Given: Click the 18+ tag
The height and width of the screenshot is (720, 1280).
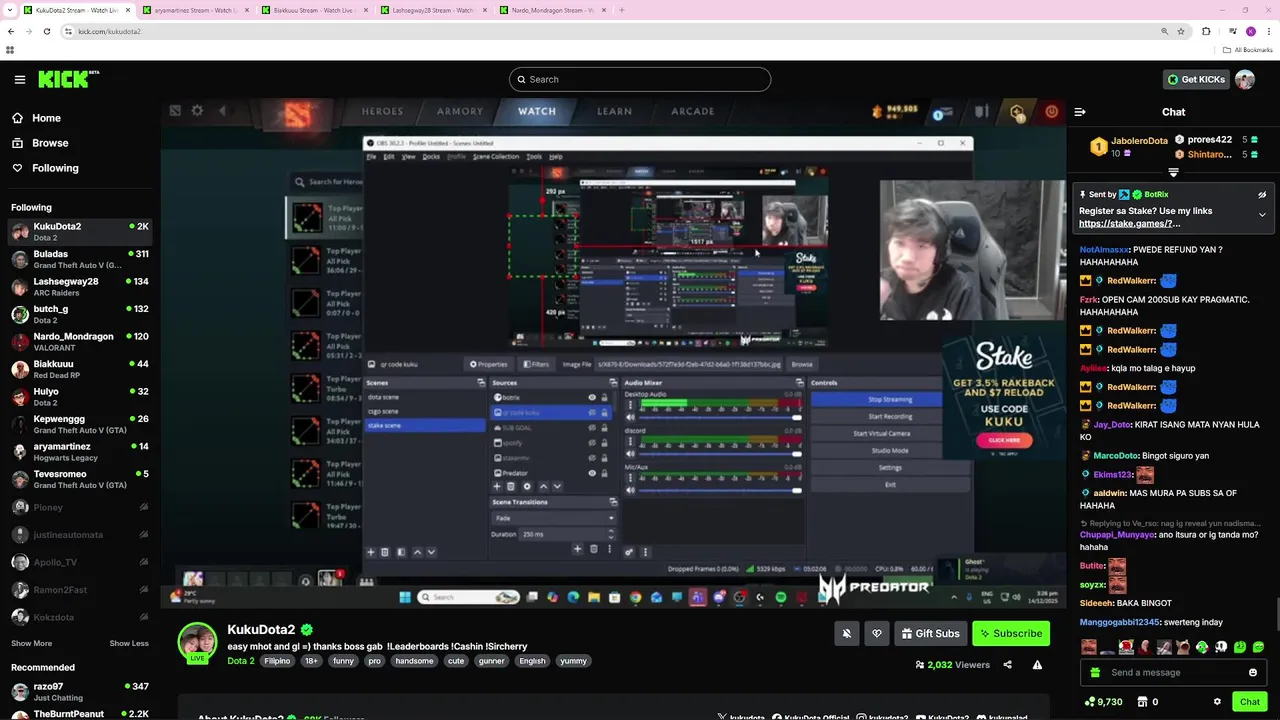Looking at the screenshot, I should [311, 661].
